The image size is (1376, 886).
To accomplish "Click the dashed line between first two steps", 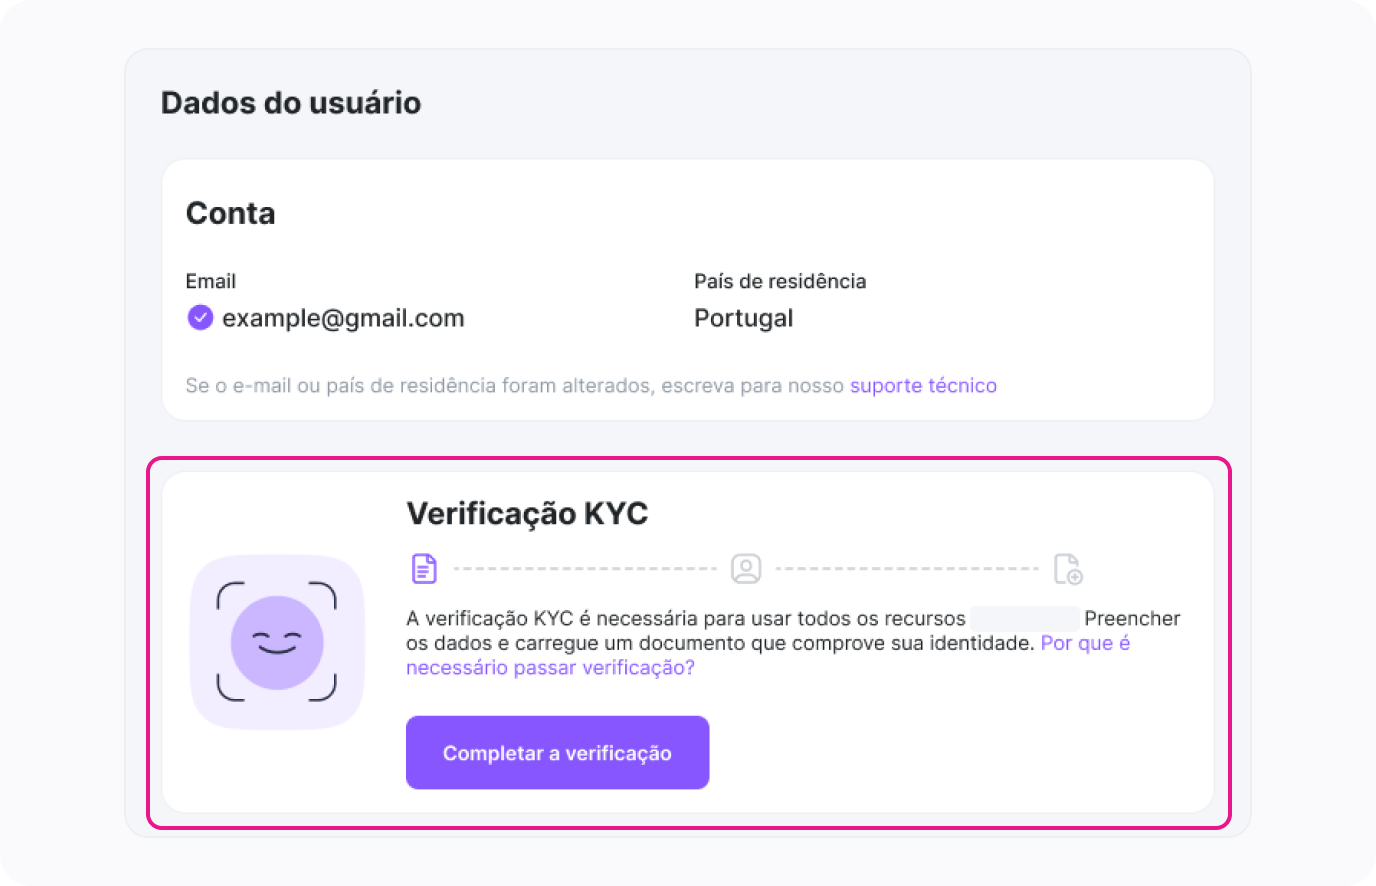I will pyautogui.click(x=585, y=569).
